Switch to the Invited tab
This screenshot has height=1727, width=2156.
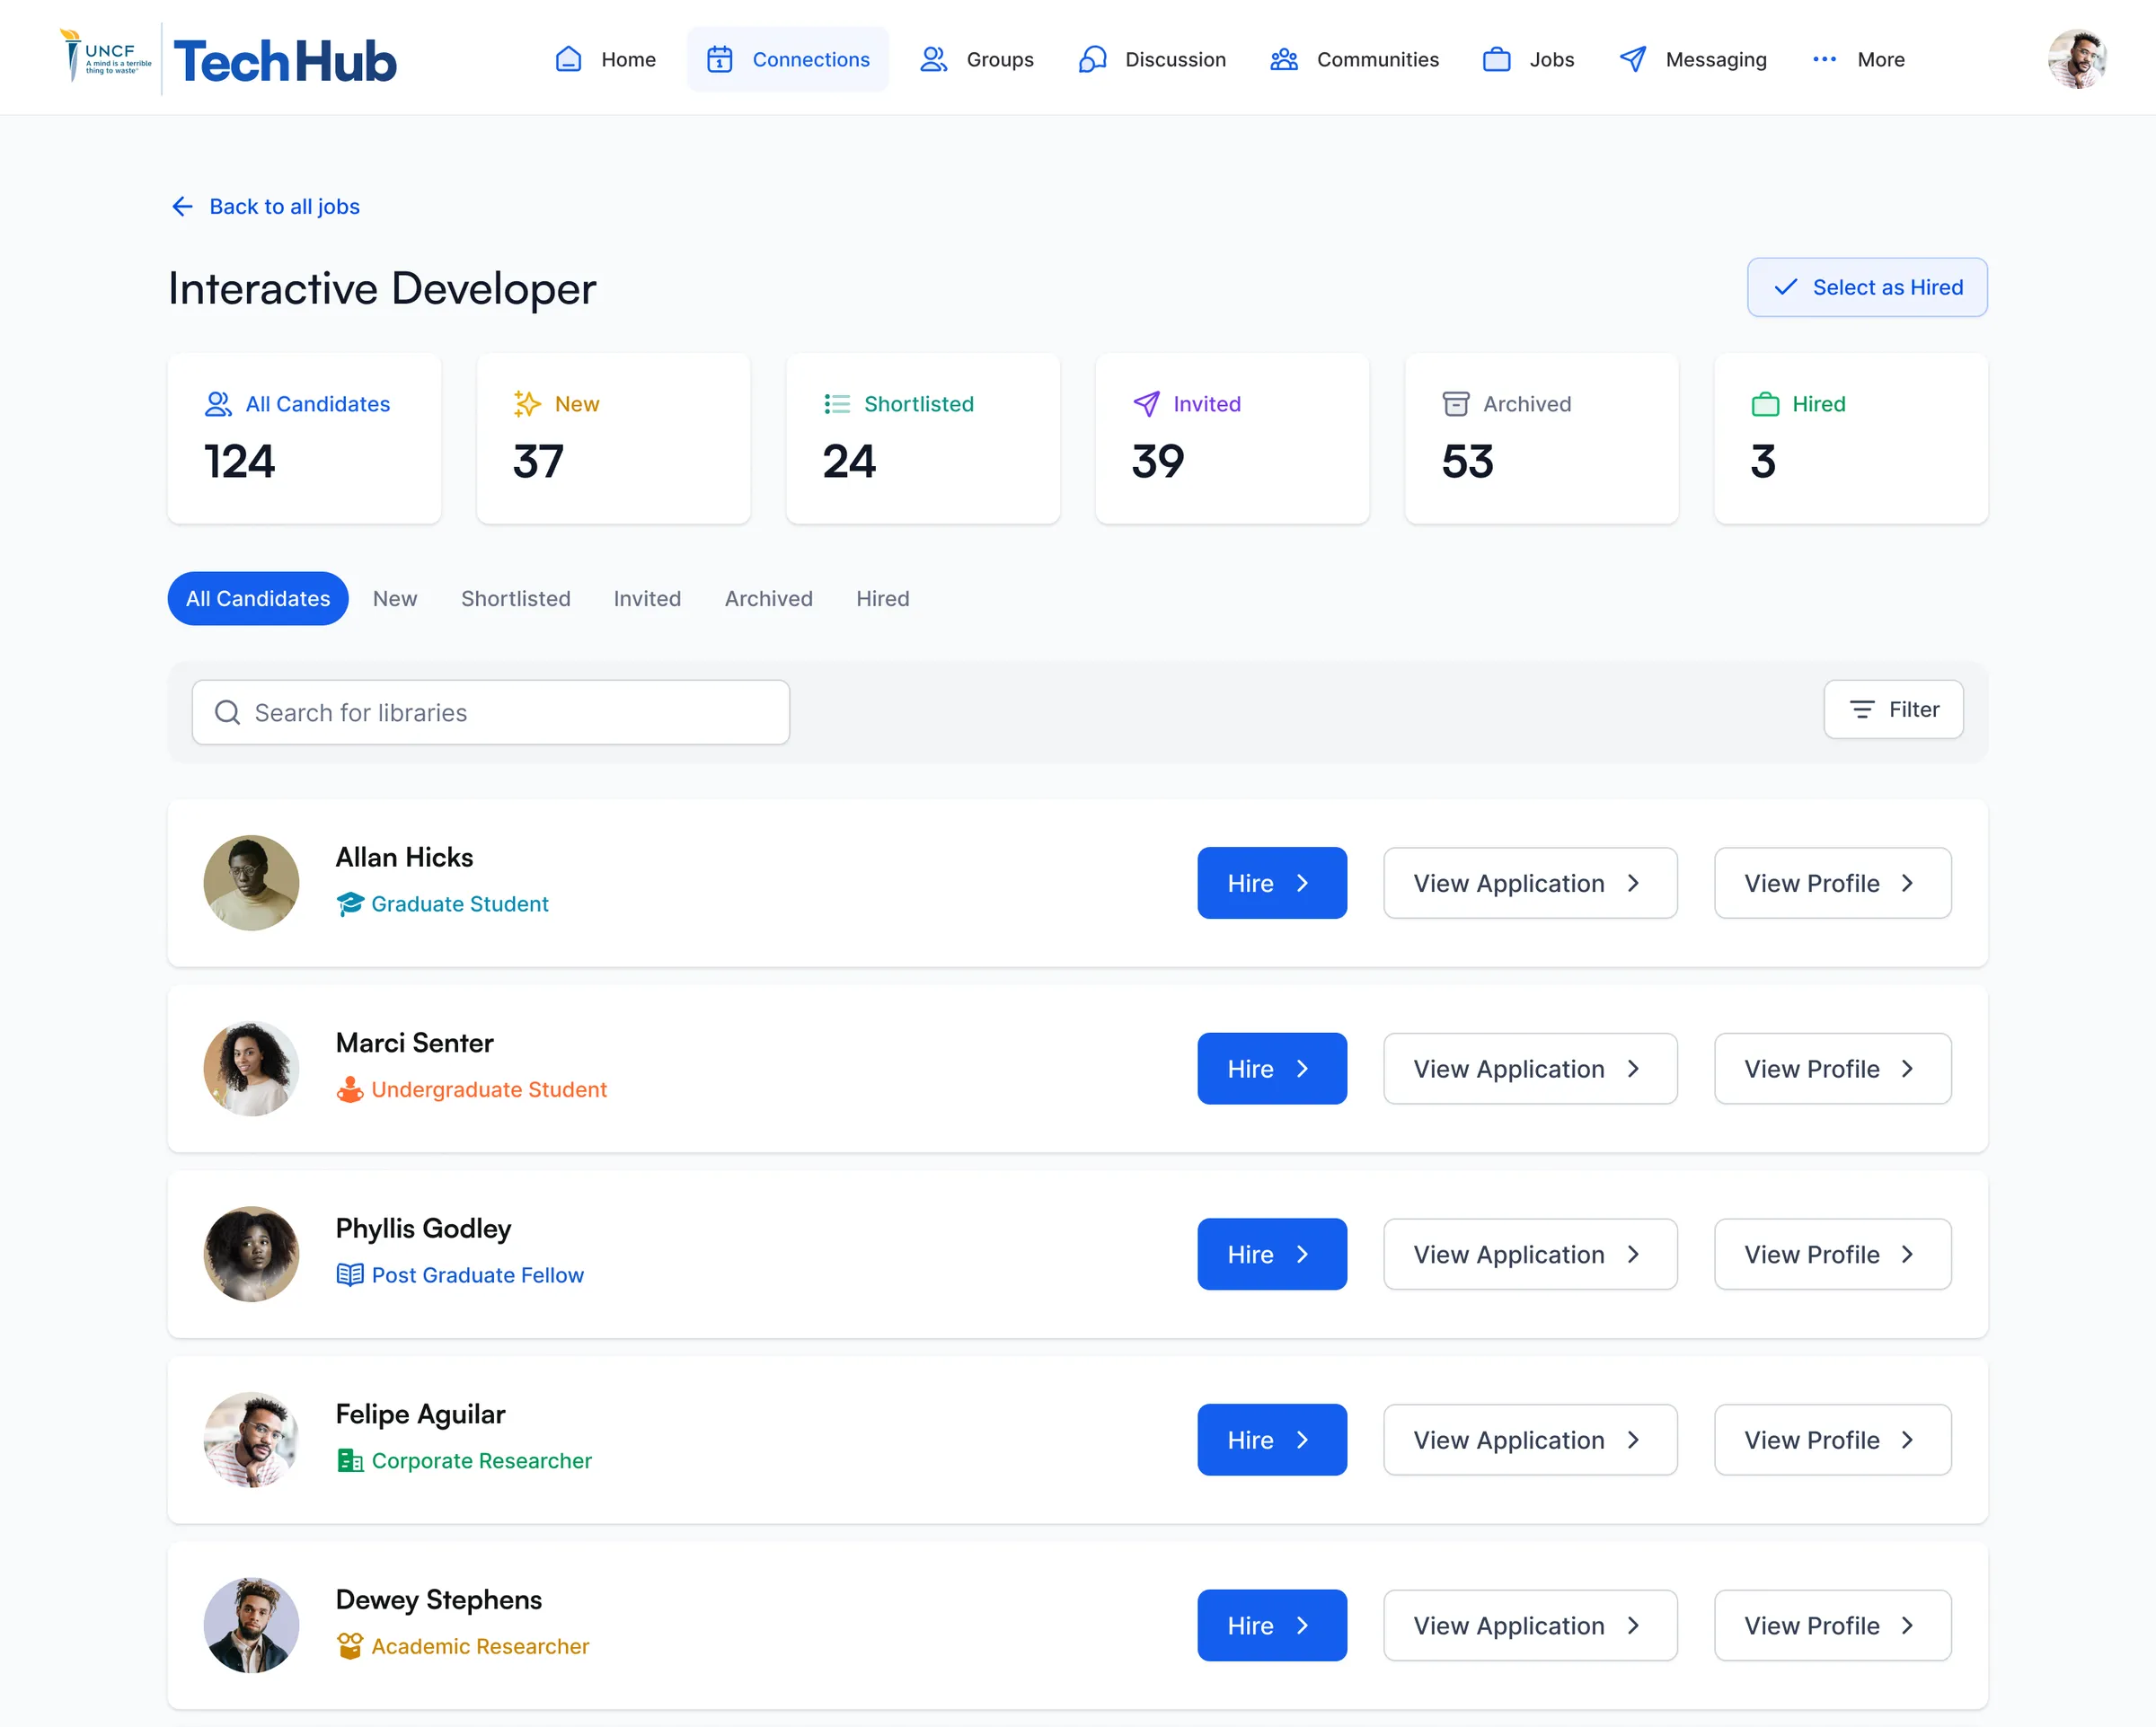pos(647,598)
